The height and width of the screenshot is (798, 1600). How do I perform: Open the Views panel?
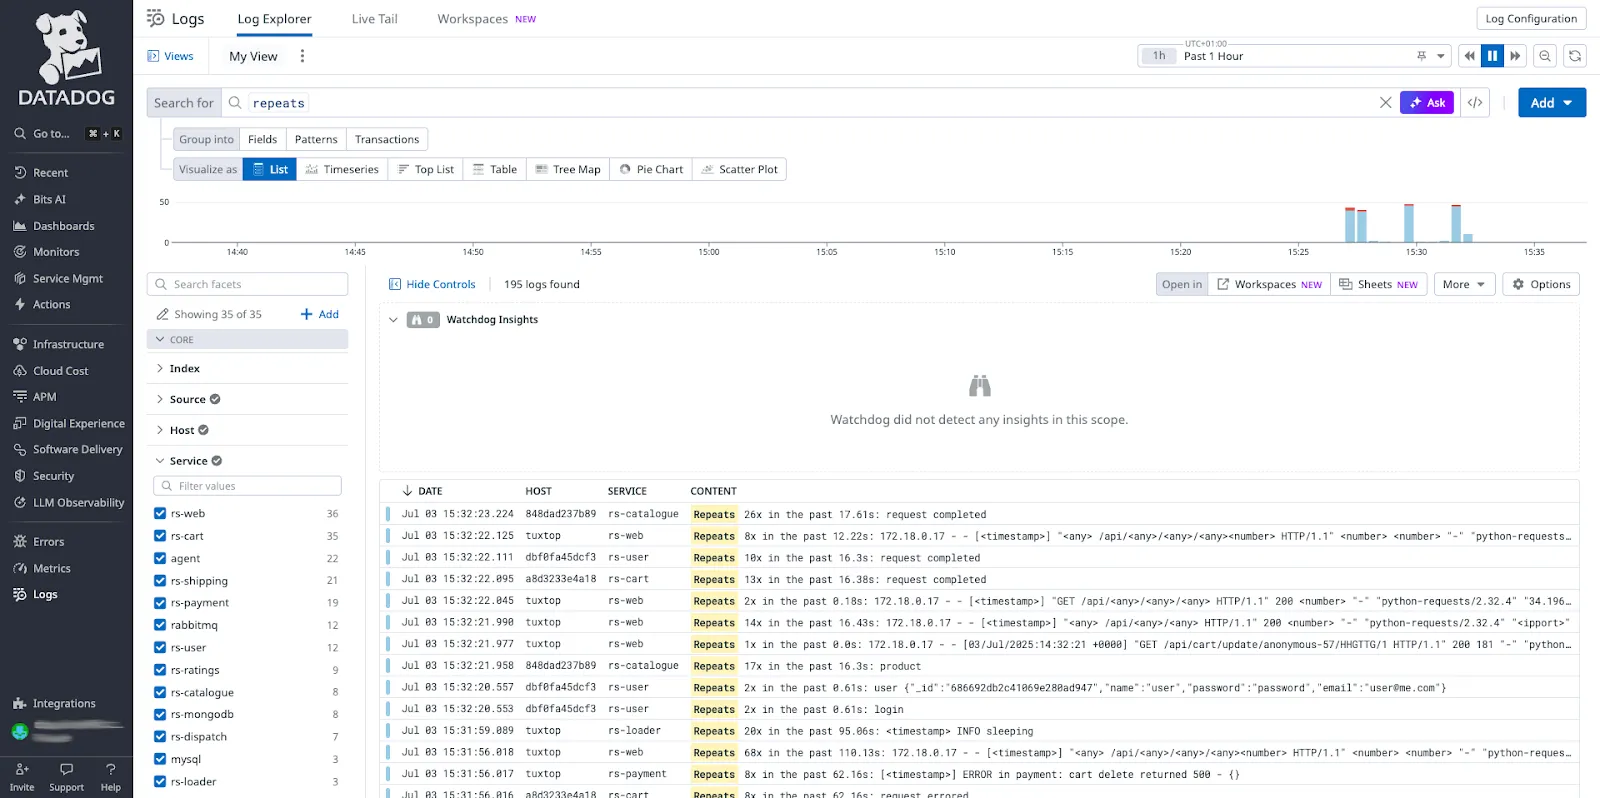(170, 56)
